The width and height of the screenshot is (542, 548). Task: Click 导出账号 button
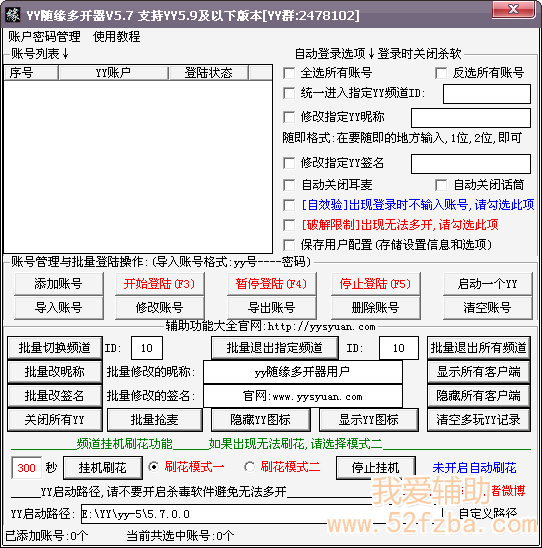pos(272,308)
